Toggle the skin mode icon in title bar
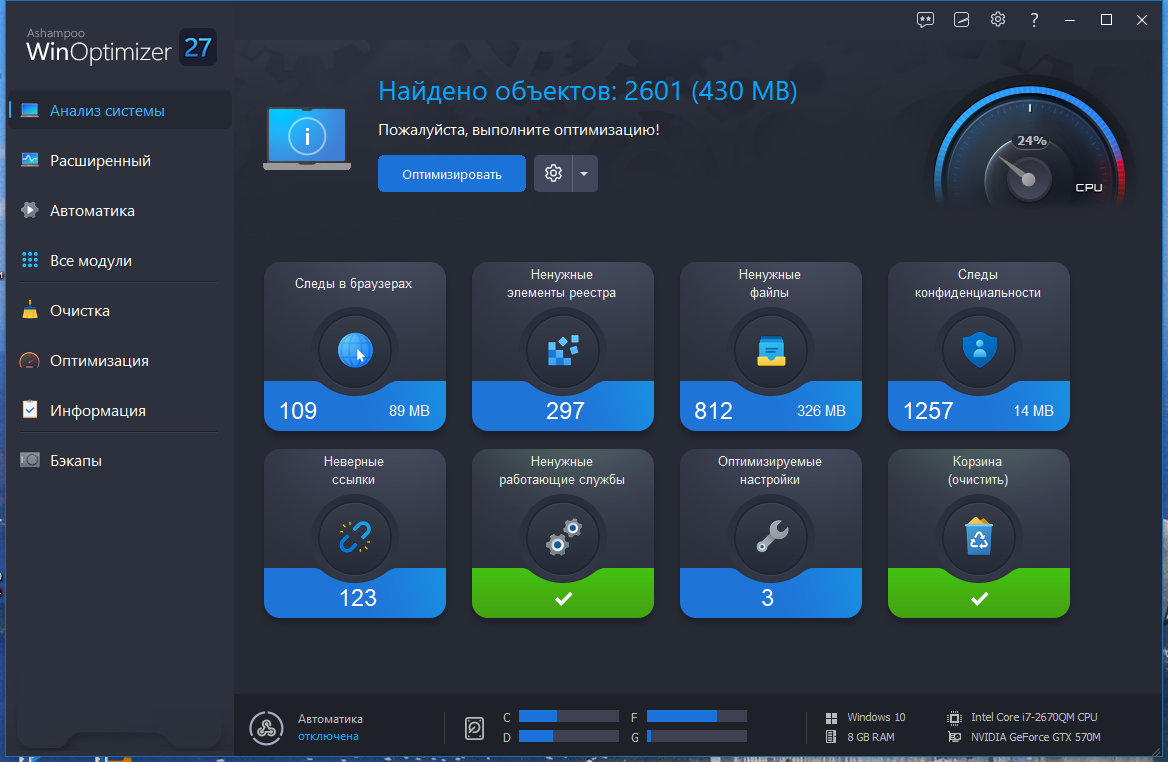 (x=962, y=19)
